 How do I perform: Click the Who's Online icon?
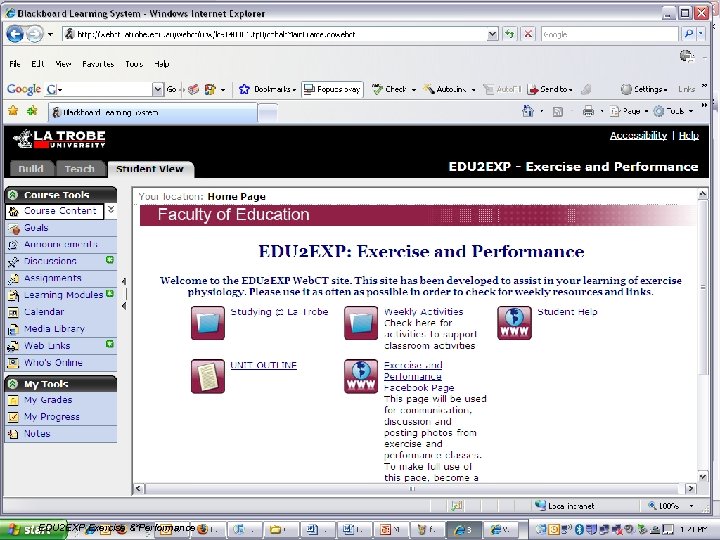[14, 363]
